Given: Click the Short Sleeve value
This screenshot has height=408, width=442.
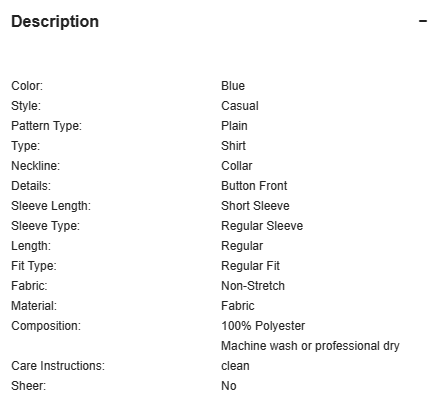Looking at the screenshot, I should point(255,206).
